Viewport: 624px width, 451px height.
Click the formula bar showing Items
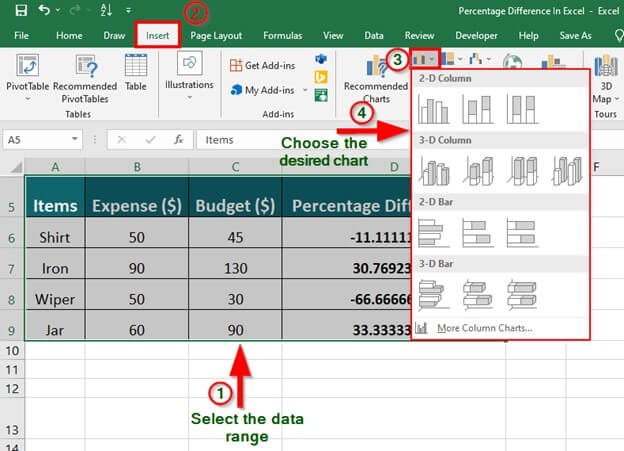click(x=302, y=140)
